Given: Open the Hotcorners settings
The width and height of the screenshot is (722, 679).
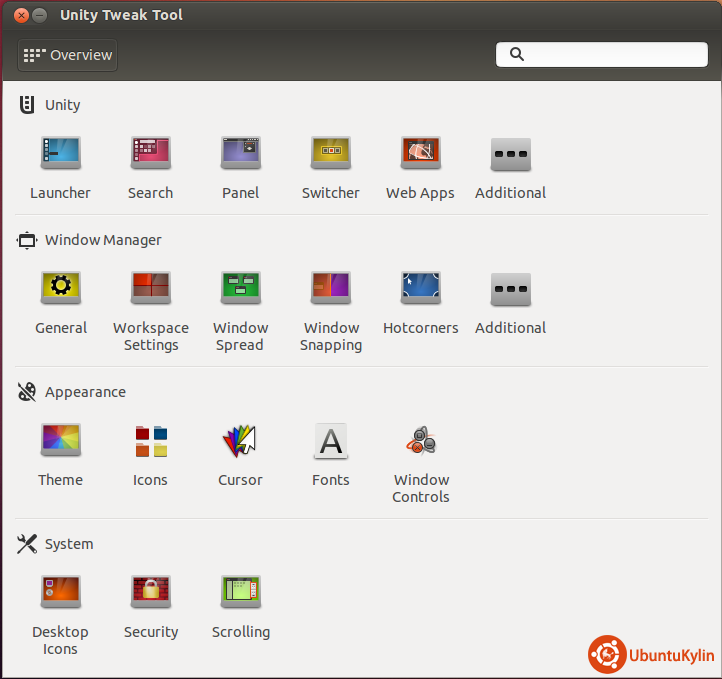Looking at the screenshot, I should (x=420, y=289).
